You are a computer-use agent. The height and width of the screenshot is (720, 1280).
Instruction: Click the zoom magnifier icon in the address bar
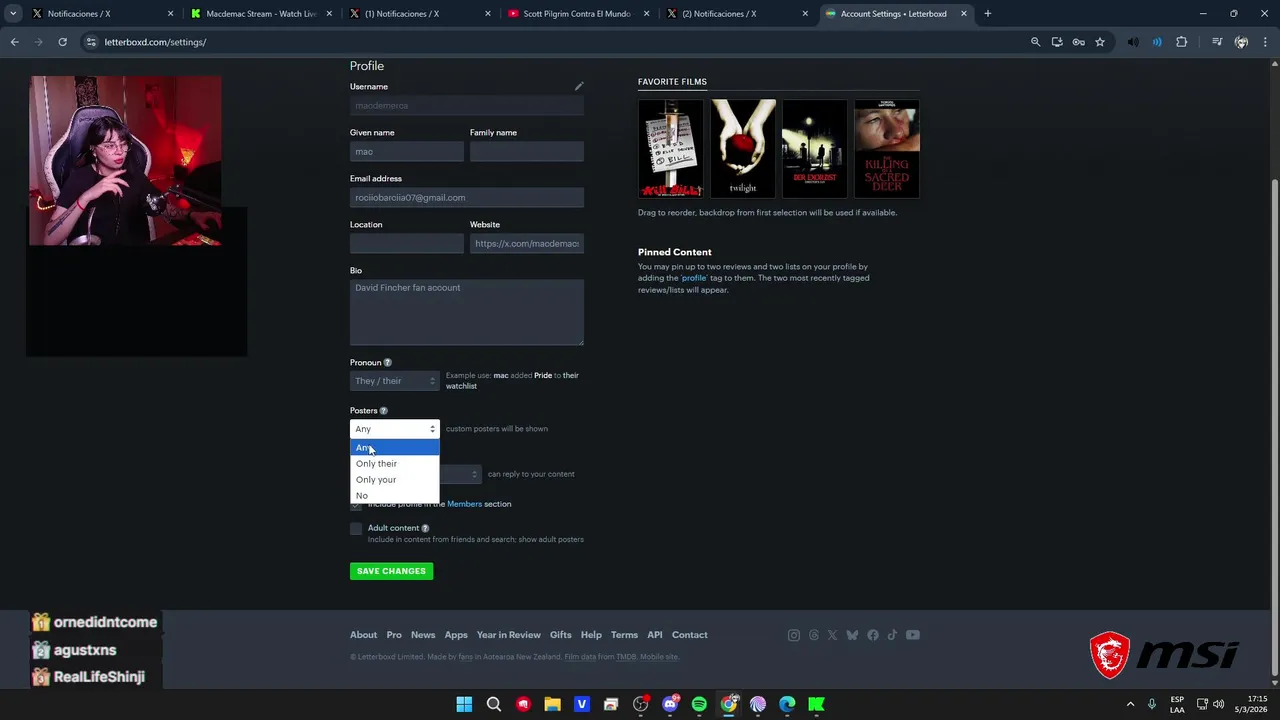(1035, 42)
